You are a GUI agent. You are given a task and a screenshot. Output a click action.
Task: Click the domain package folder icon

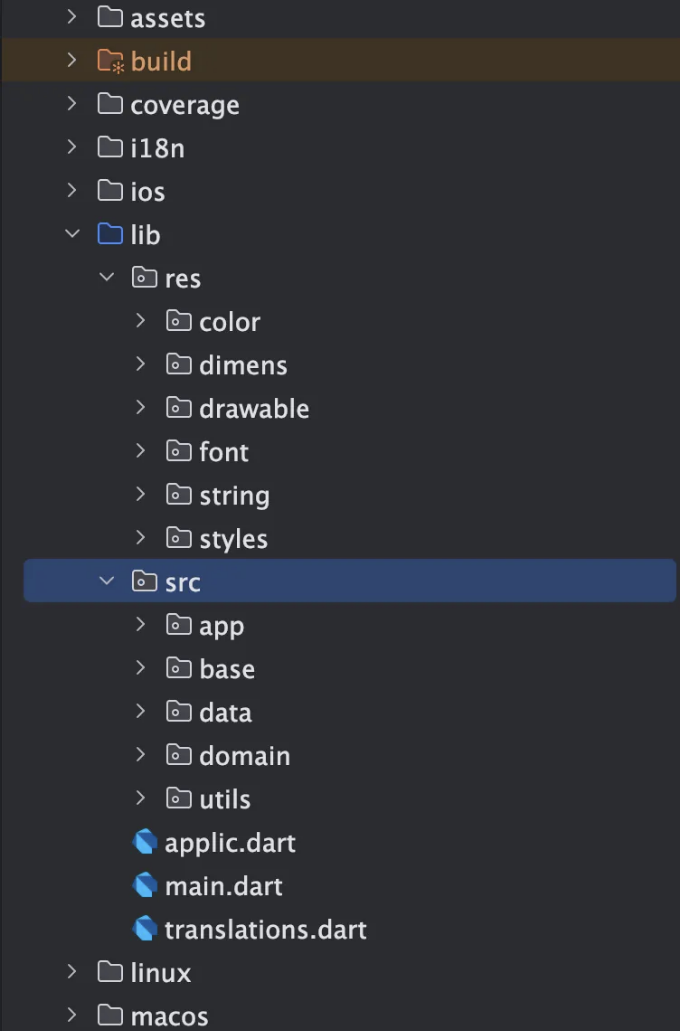[x=178, y=754]
